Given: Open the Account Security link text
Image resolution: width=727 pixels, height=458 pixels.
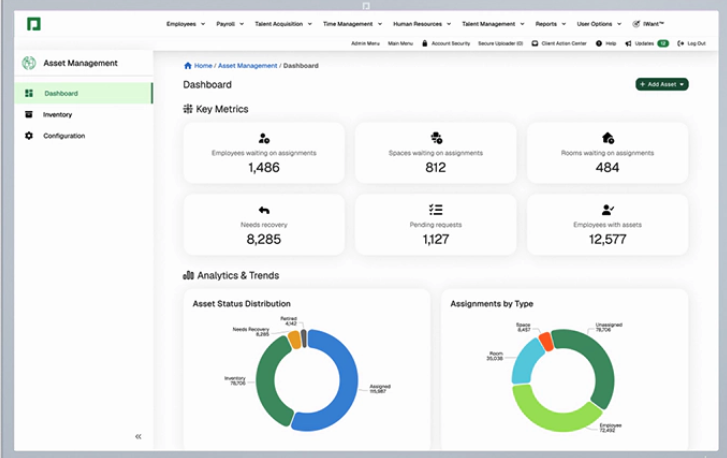Looking at the screenshot, I should (x=451, y=43).
